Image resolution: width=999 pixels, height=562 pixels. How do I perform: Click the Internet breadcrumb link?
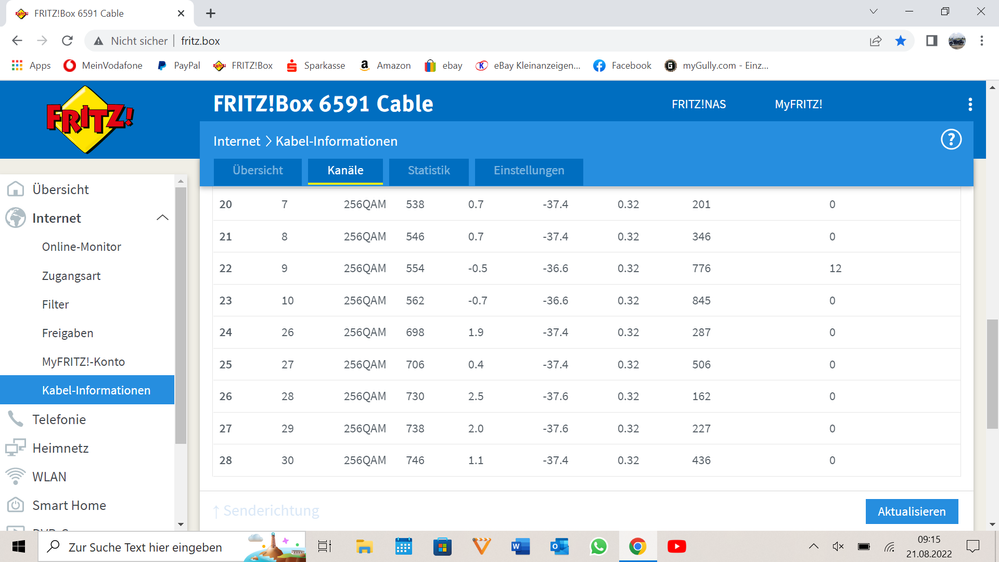coord(237,141)
